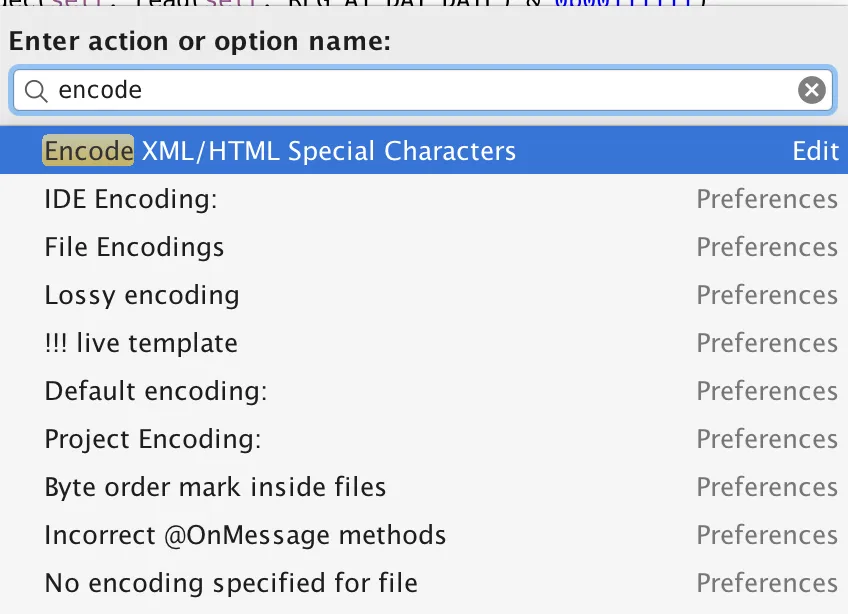Pick the '!!! live template' entry

coord(141,343)
